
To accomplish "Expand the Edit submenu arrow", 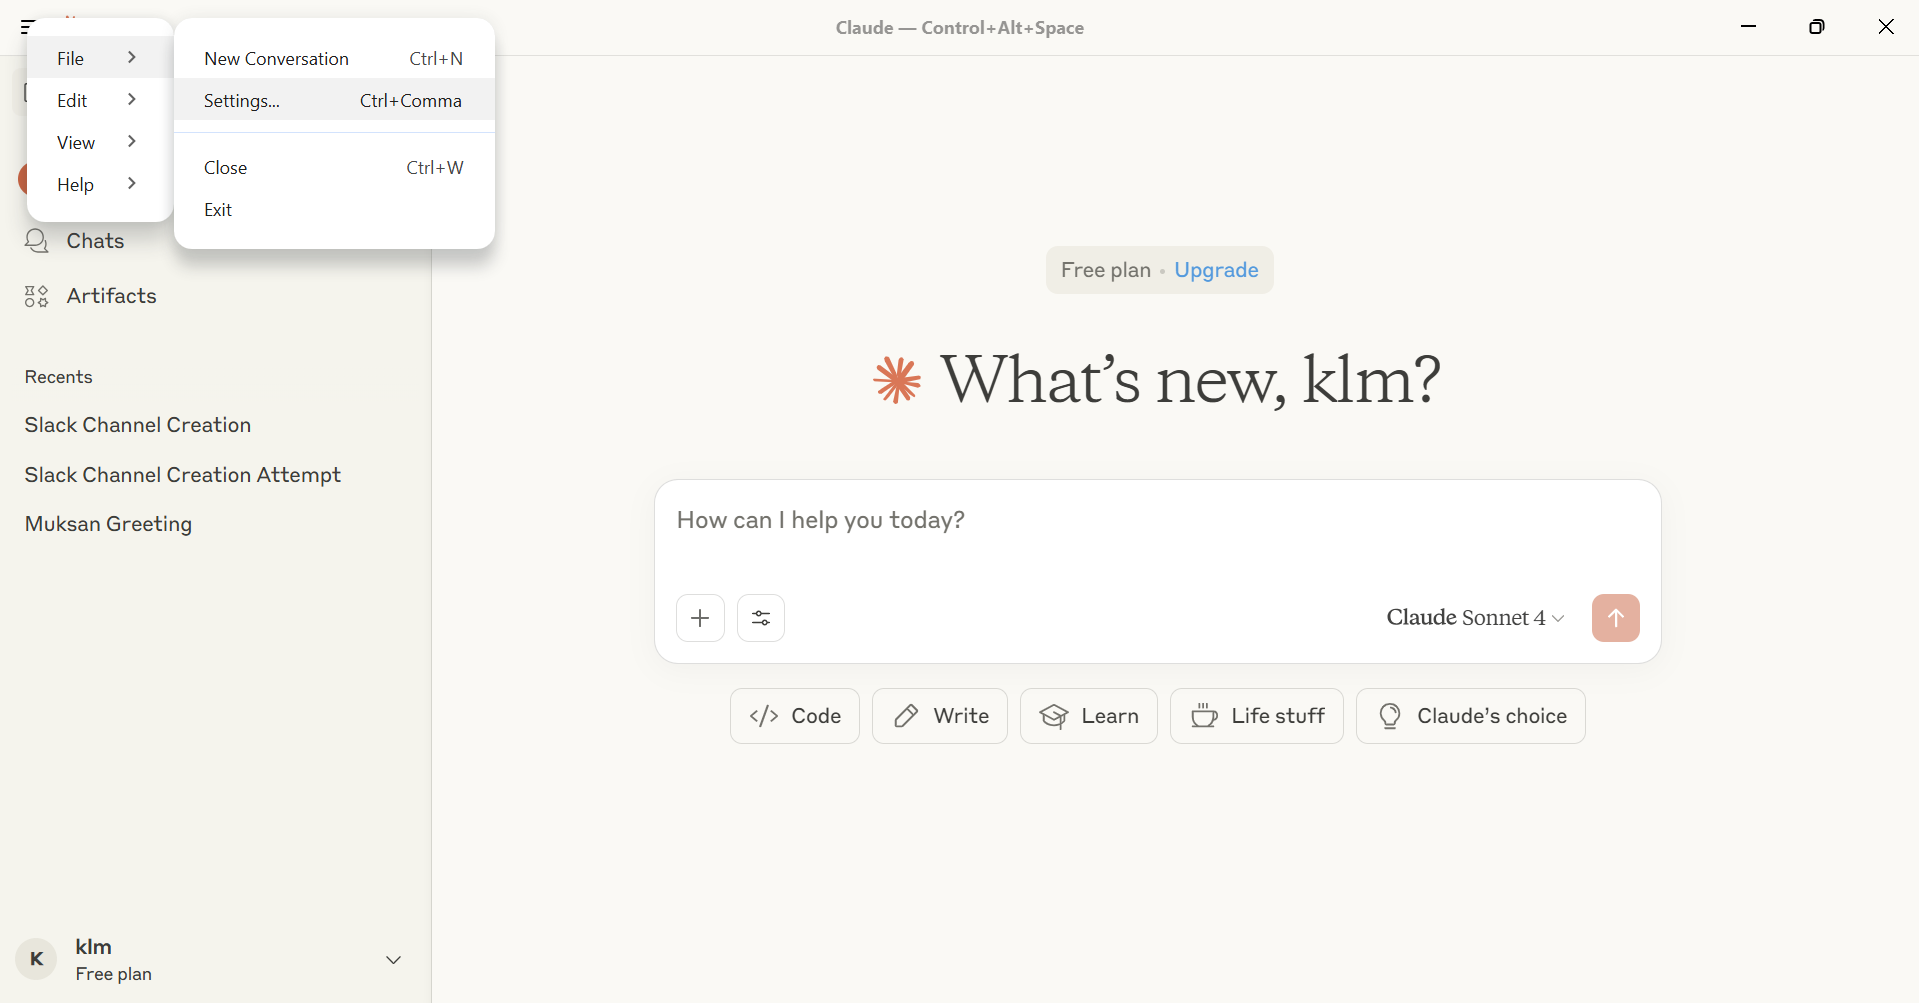I will pos(131,100).
